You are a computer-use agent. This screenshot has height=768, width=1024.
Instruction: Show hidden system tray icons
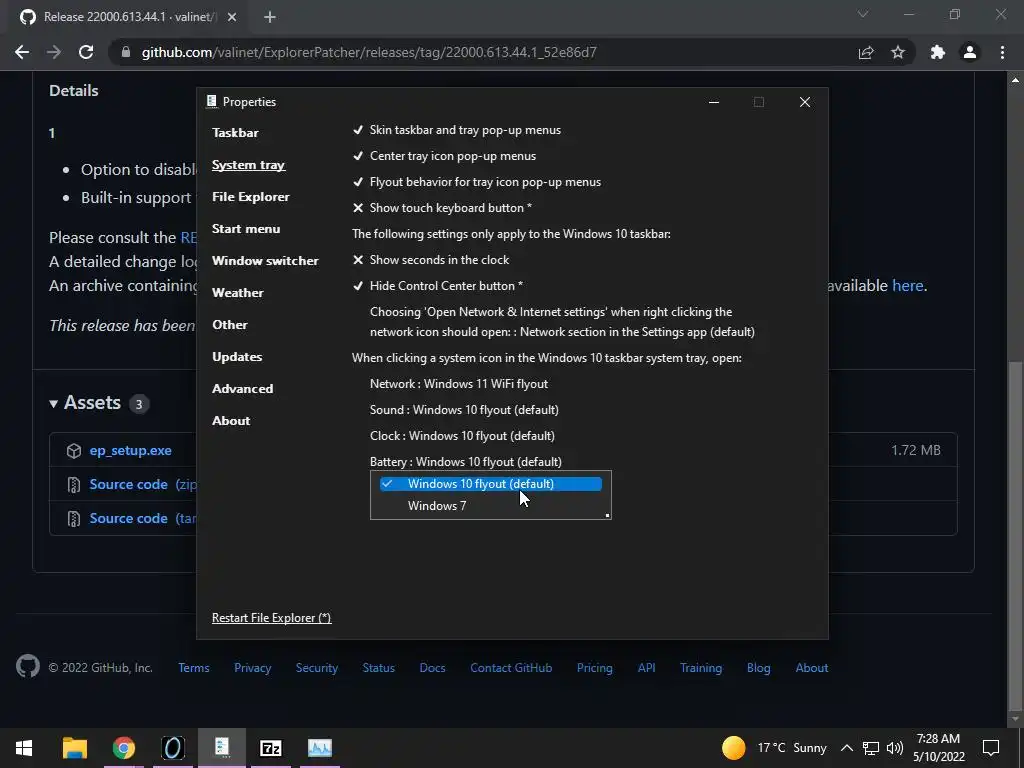[846, 748]
